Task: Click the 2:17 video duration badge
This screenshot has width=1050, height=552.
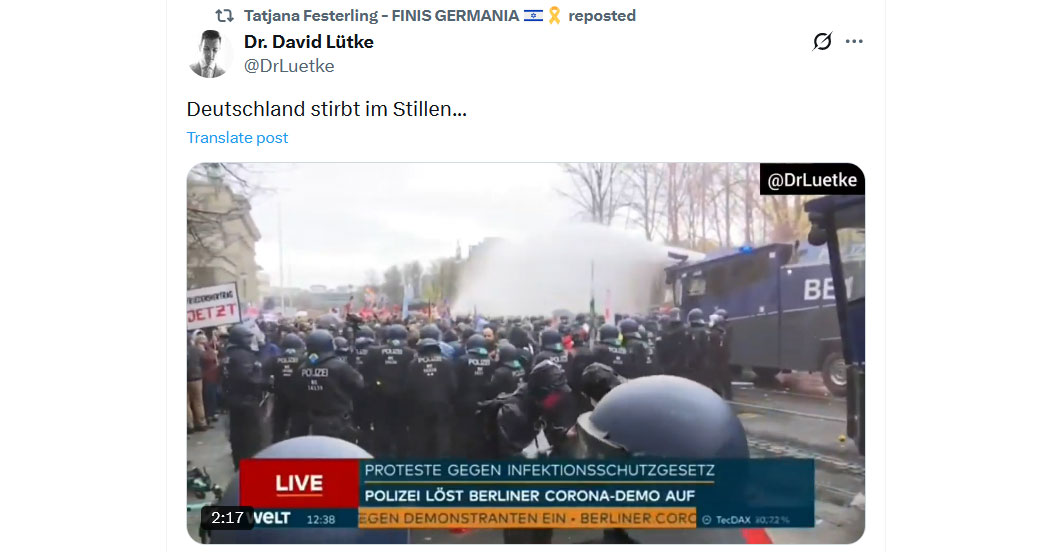Action: click(x=227, y=517)
